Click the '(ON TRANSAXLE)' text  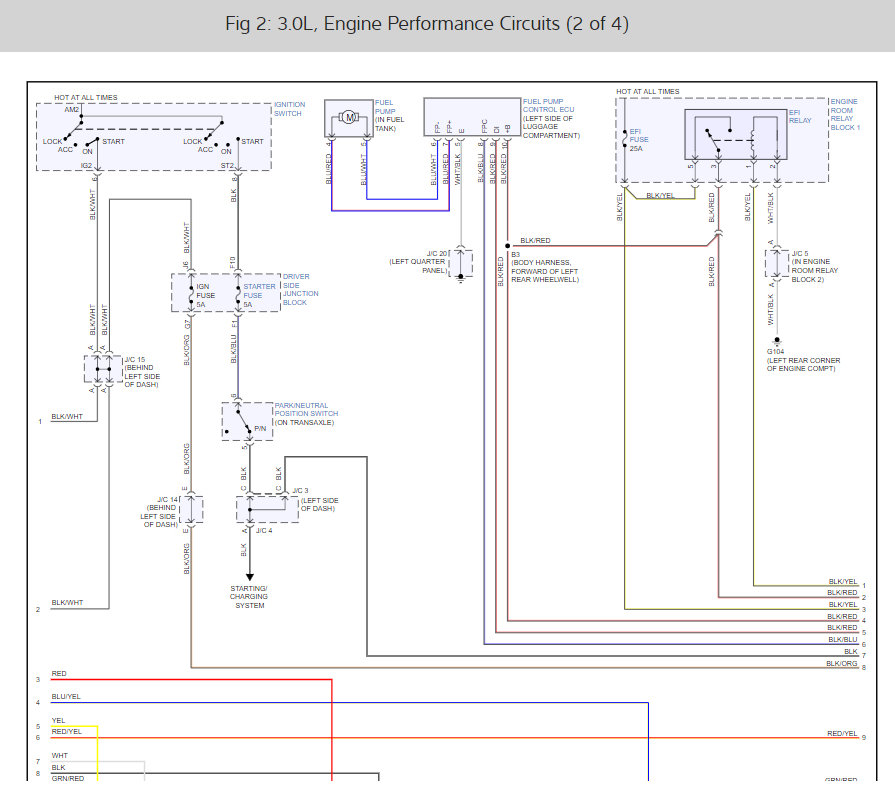tap(304, 422)
